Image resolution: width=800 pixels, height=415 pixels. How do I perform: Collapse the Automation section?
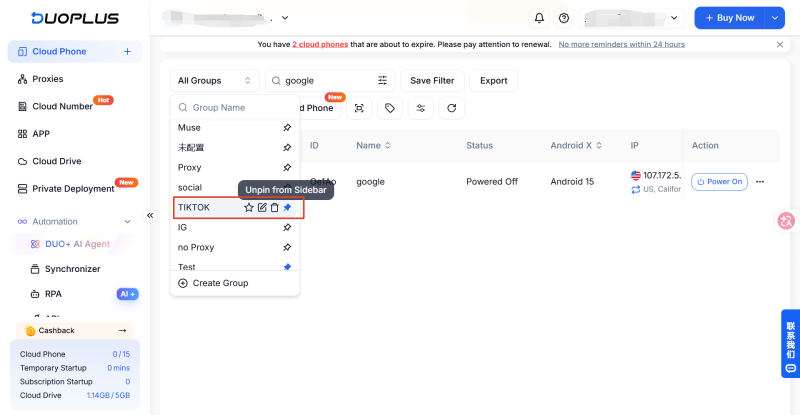(127, 222)
